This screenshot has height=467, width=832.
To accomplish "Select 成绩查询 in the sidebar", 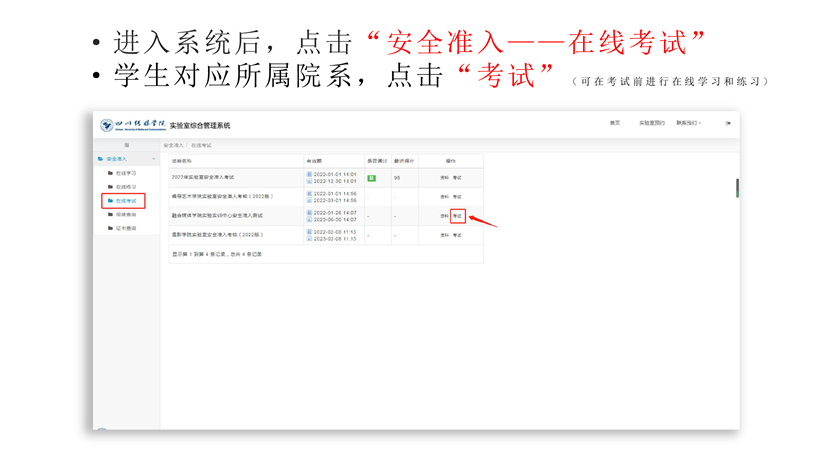I will tap(127, 214).
